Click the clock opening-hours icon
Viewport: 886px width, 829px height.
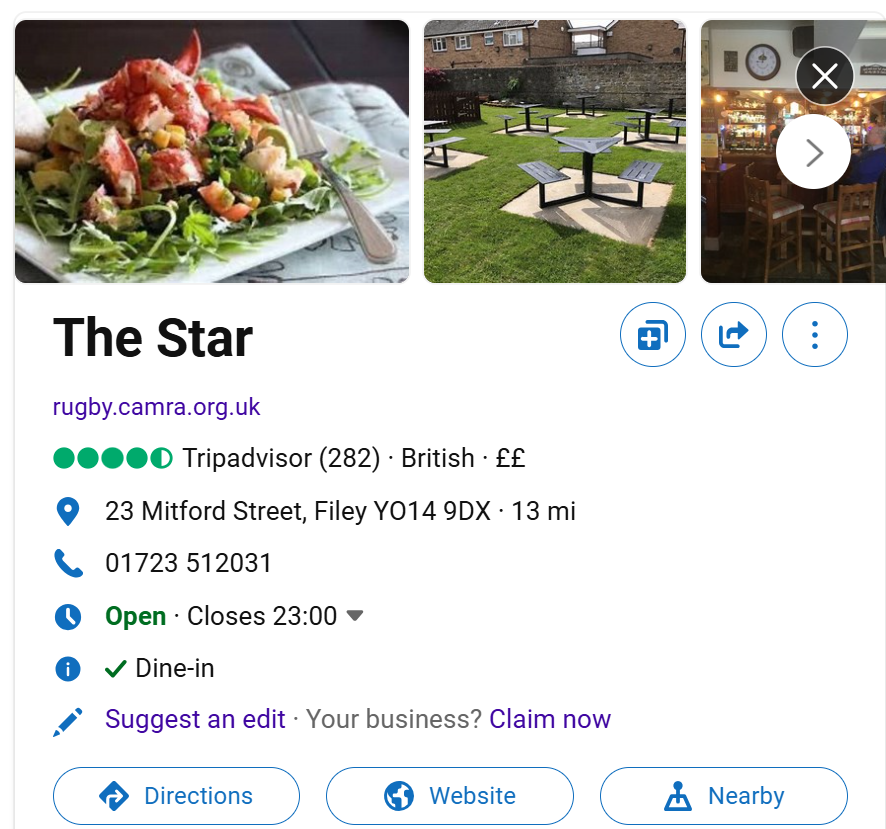(68, 616)
